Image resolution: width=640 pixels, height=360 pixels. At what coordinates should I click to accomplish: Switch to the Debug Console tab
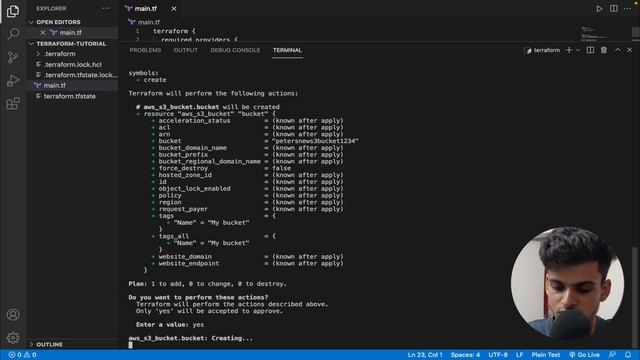click(x=235, y=50)
